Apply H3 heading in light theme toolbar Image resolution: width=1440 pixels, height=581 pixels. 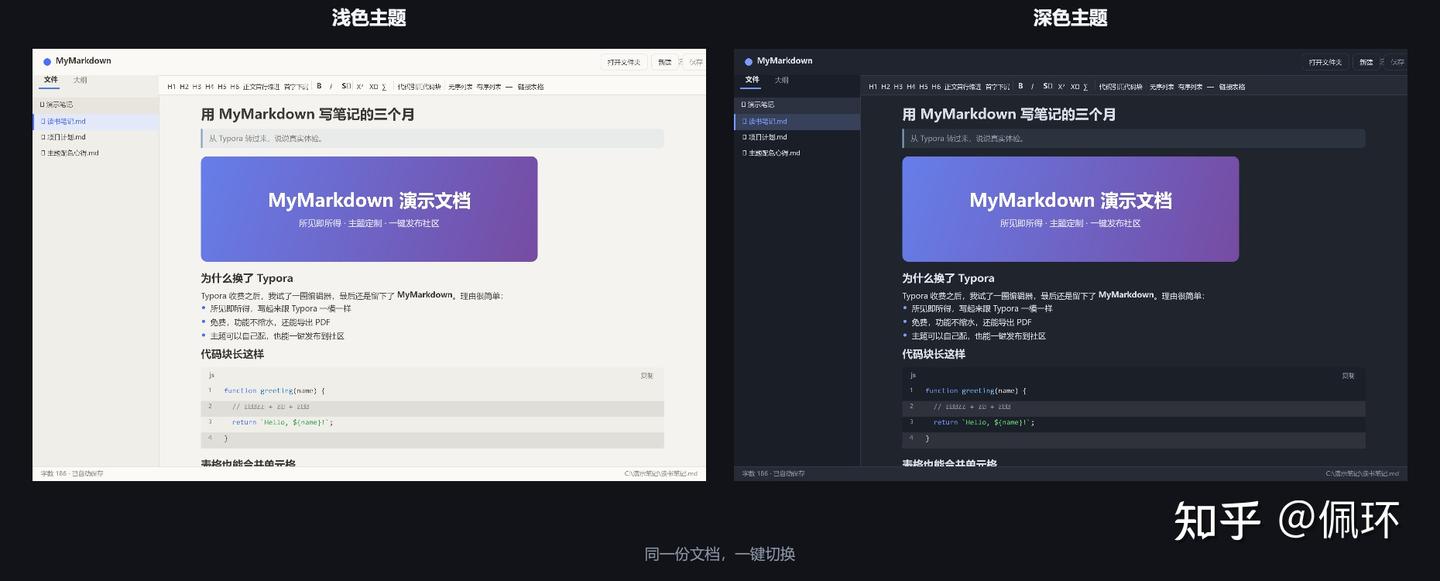197,87
